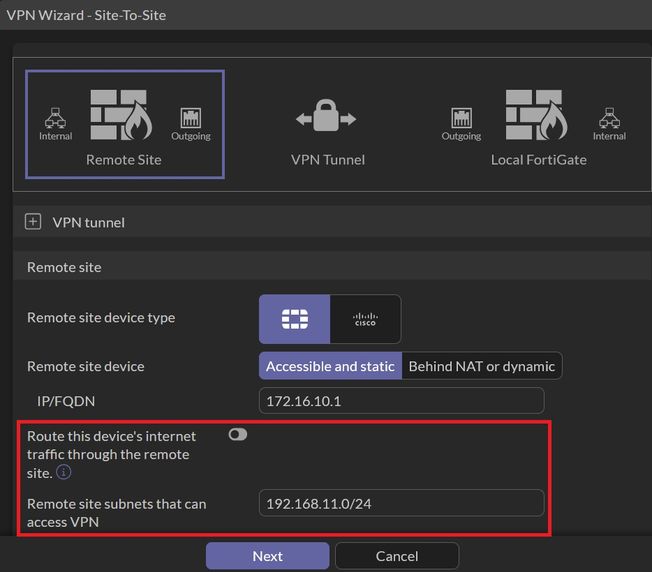The image size is (652, 572).
Task: Click the info icon next to route traffic option
Action: pyautogui.click(x=64, y=472)
